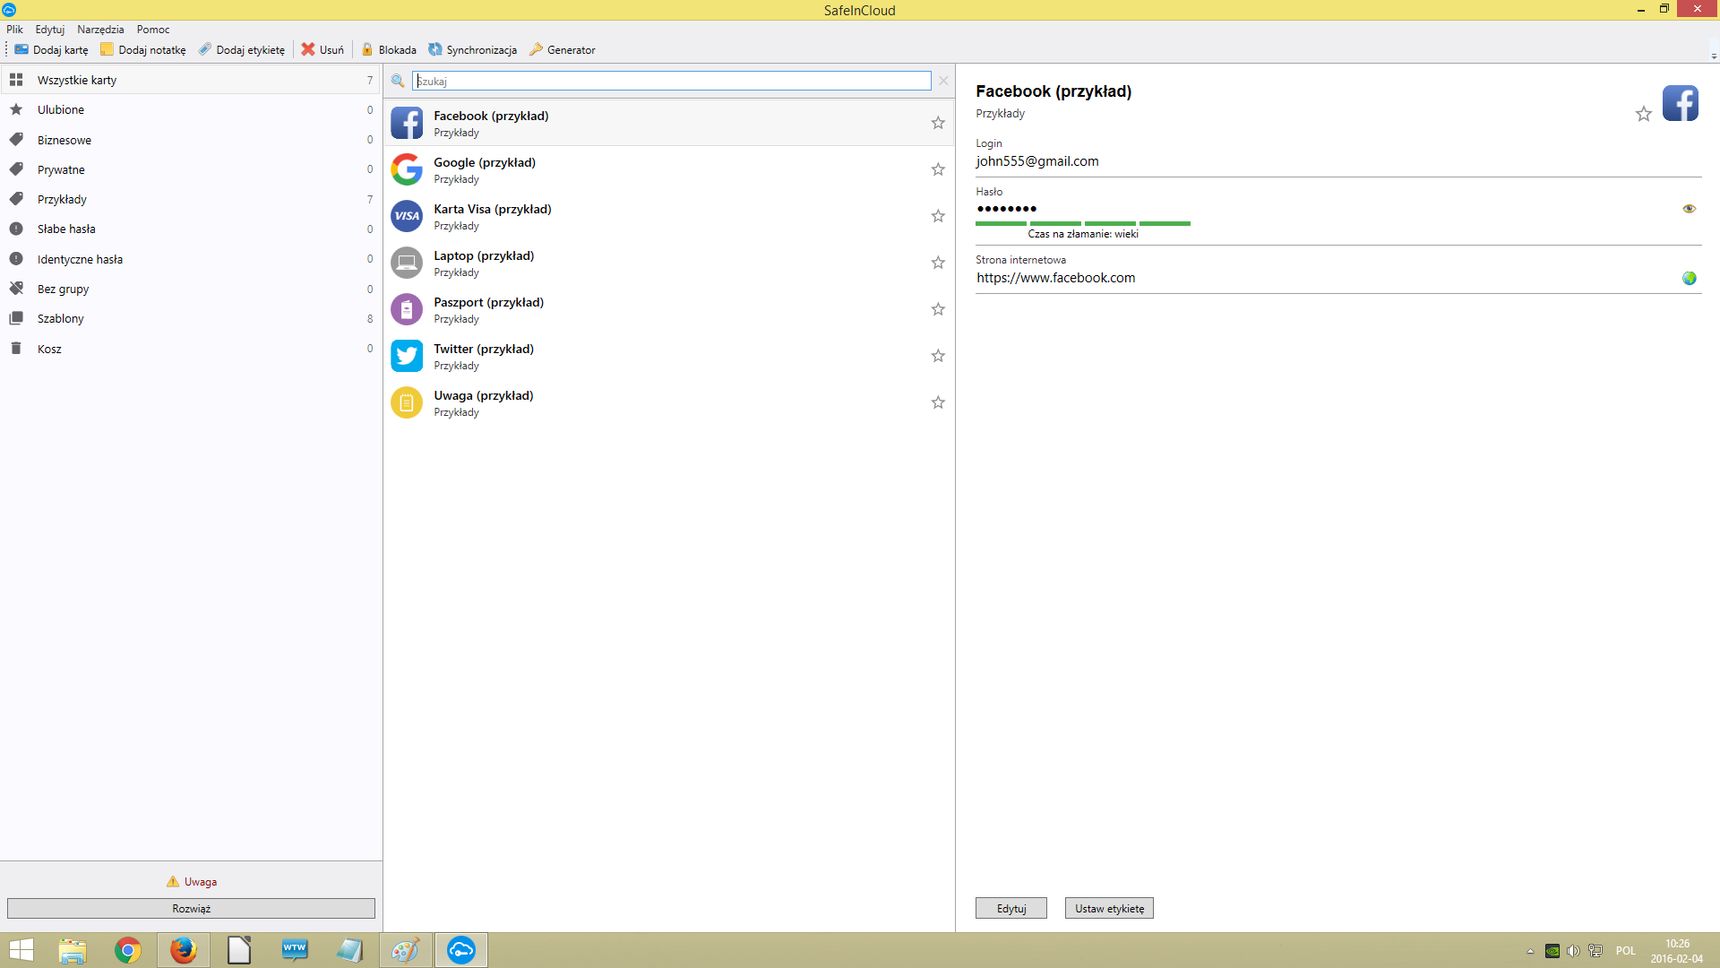1720x968 pixels.
Task: Select Twitter (przykład) card icon
Action: click(x=407, y=356)
